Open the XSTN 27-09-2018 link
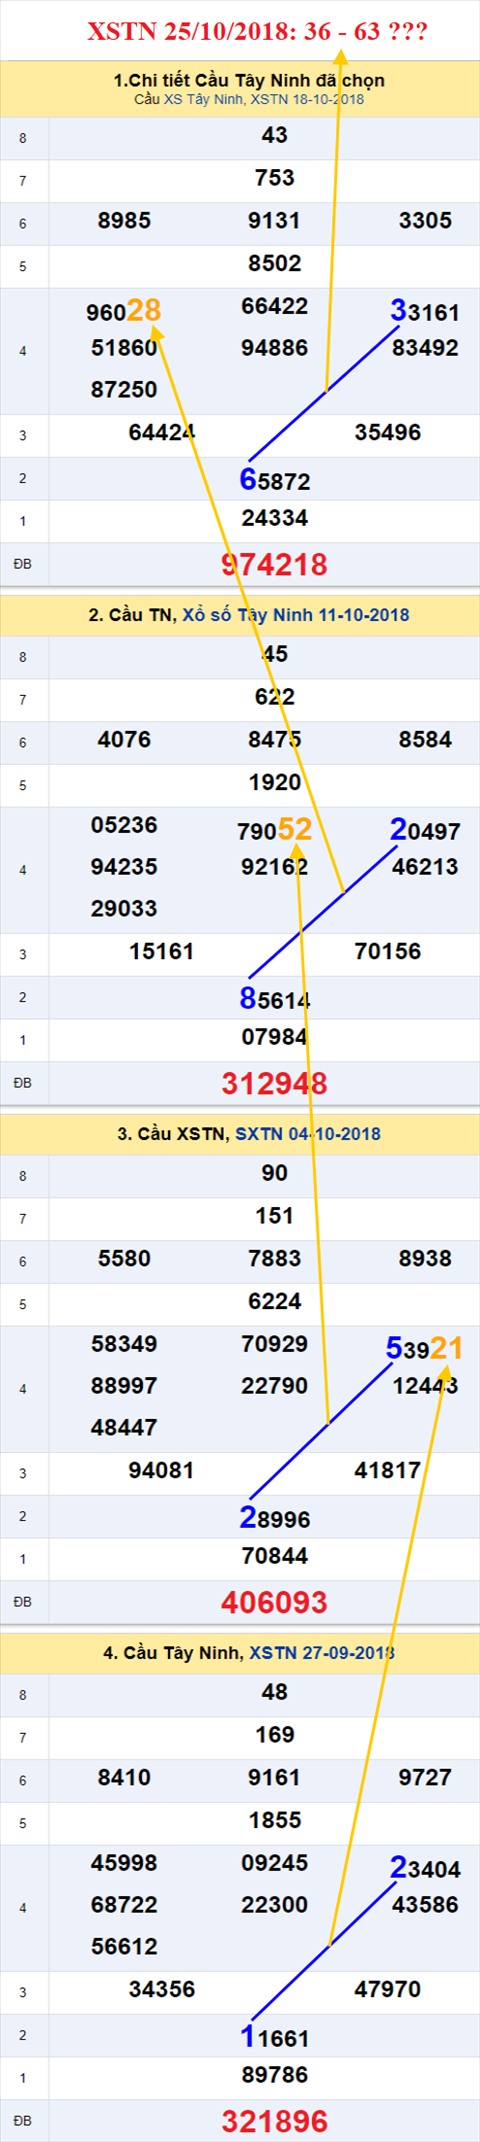This screenshot has height=2142, width=480. pyautogui.click(x=322, y=1653)
